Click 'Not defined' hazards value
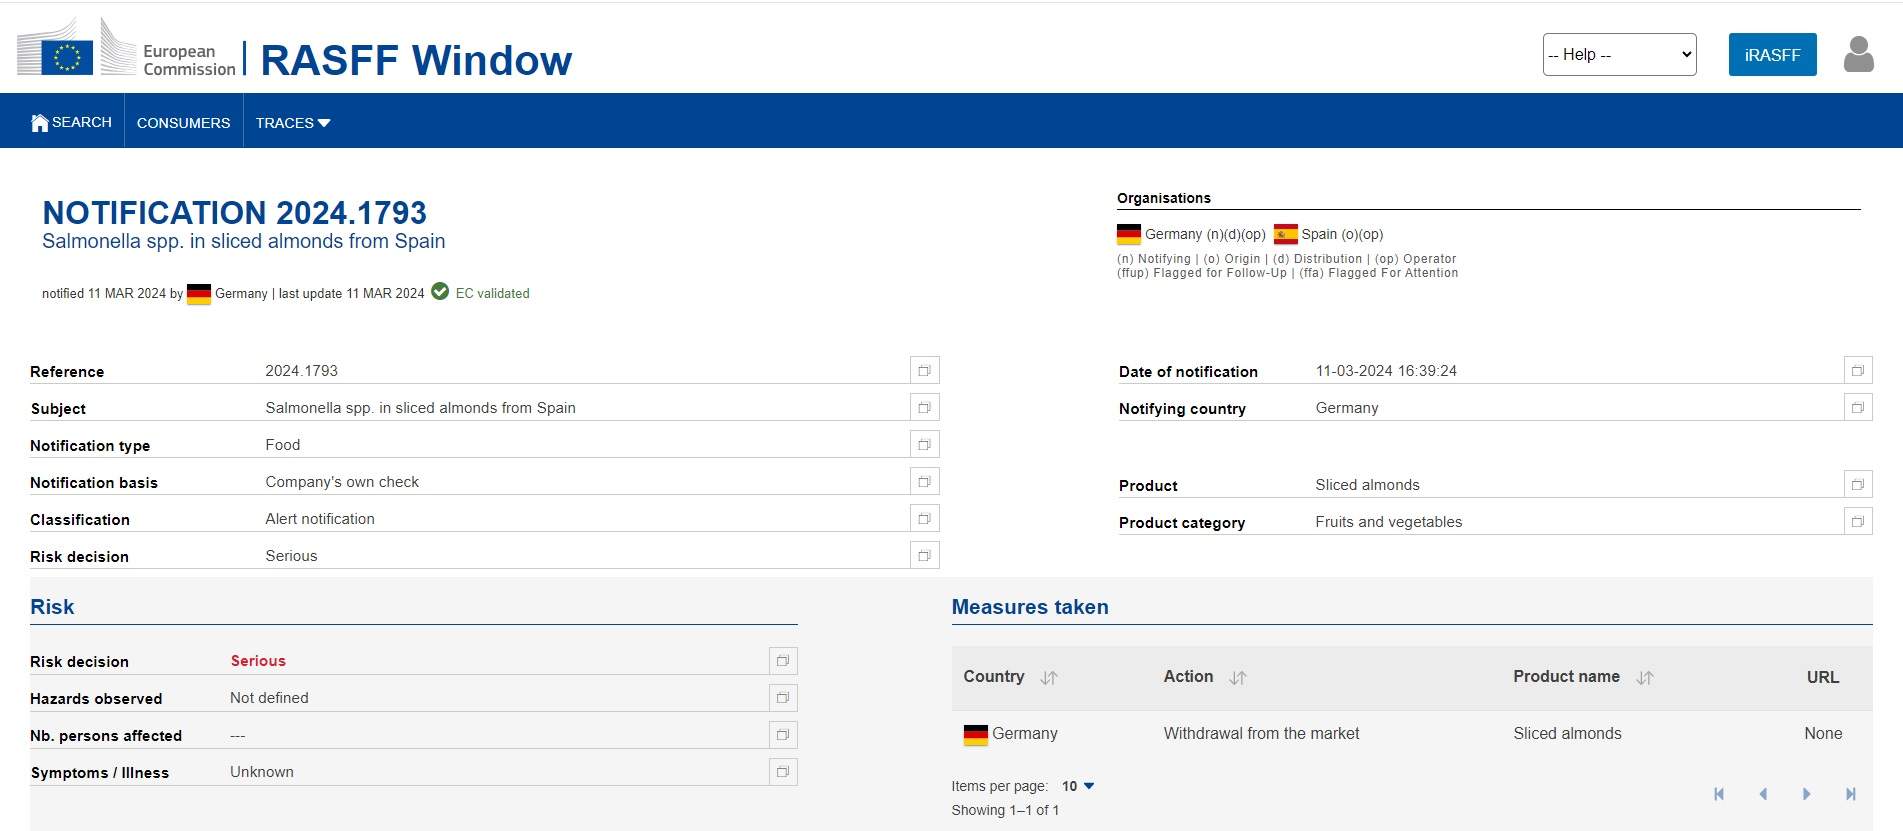Screen dimensions: 1903x831 point(269,698)
